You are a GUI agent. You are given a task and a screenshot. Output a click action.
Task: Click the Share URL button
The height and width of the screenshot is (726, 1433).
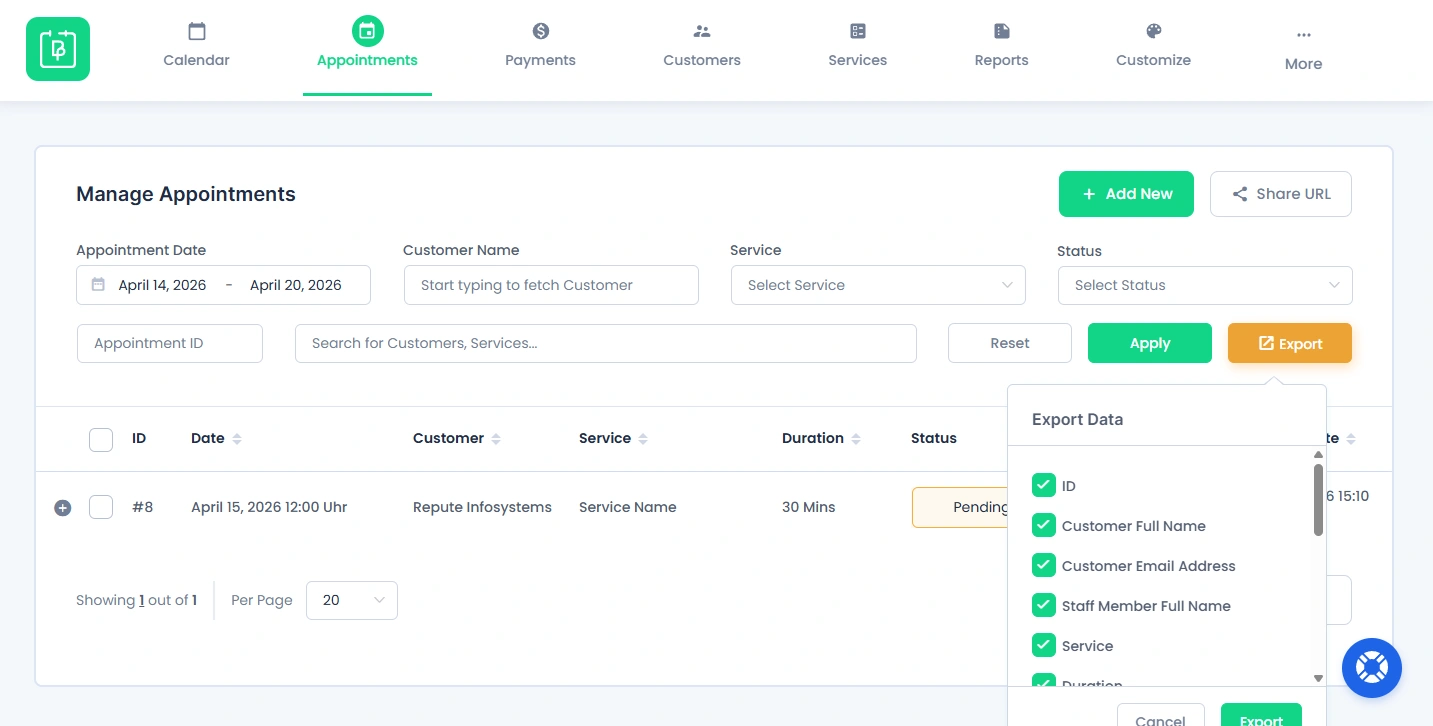(1281, 194)
